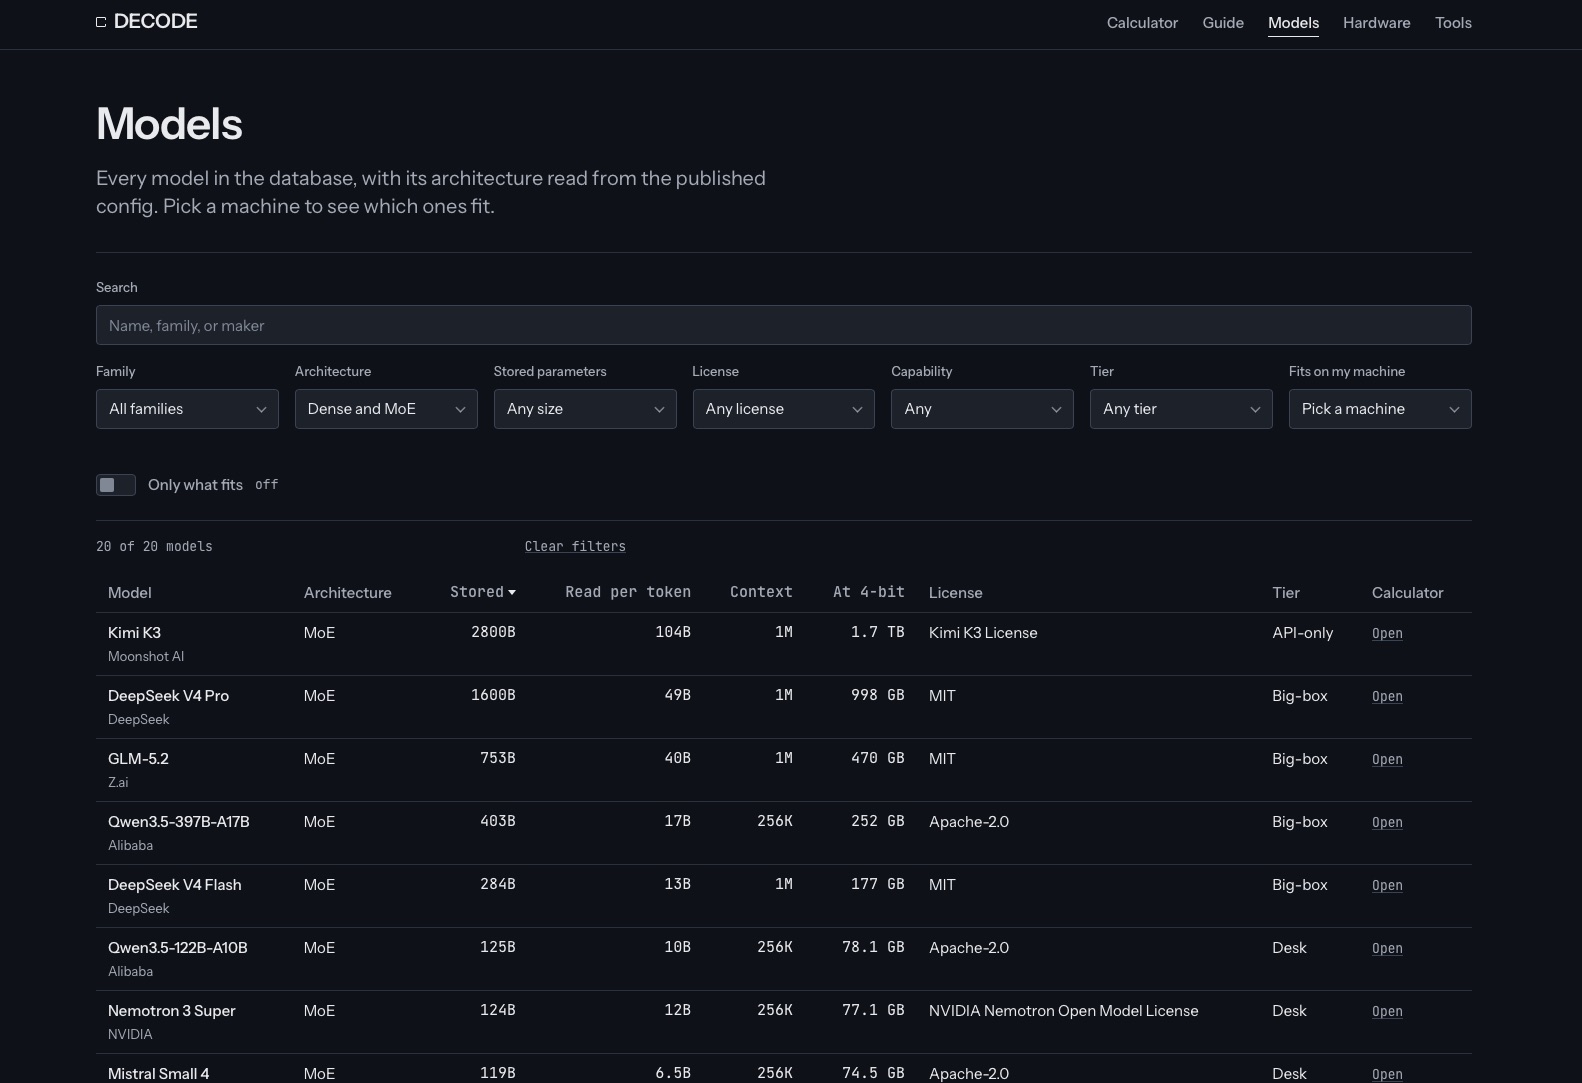The image size is (1582, 1083).
Task: Open the Pick a machine dropdown
Action: tap(1380, 409)
